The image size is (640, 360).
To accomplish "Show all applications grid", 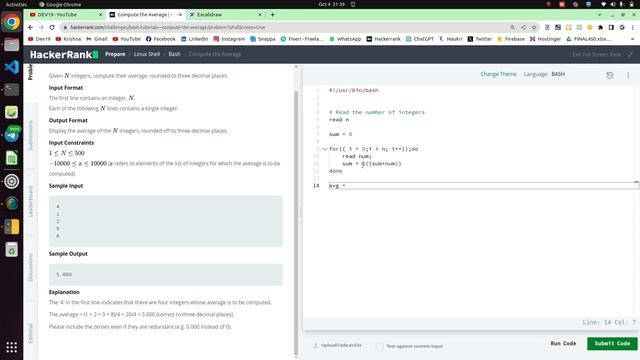I will click(11, 347).
